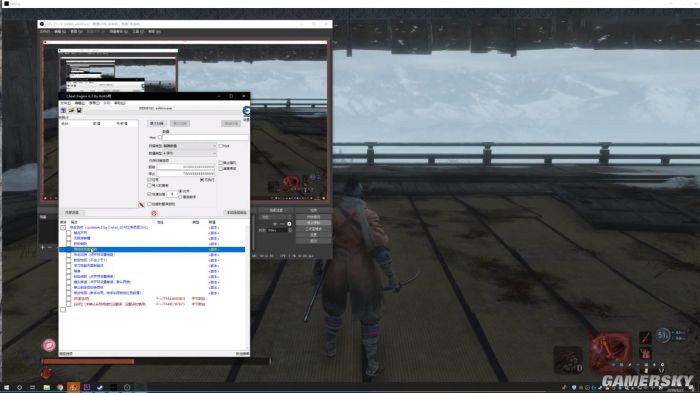The image size is (700, 393).
Task: Open the second menu in Cheat Engine menu bar
Action: 79,103
